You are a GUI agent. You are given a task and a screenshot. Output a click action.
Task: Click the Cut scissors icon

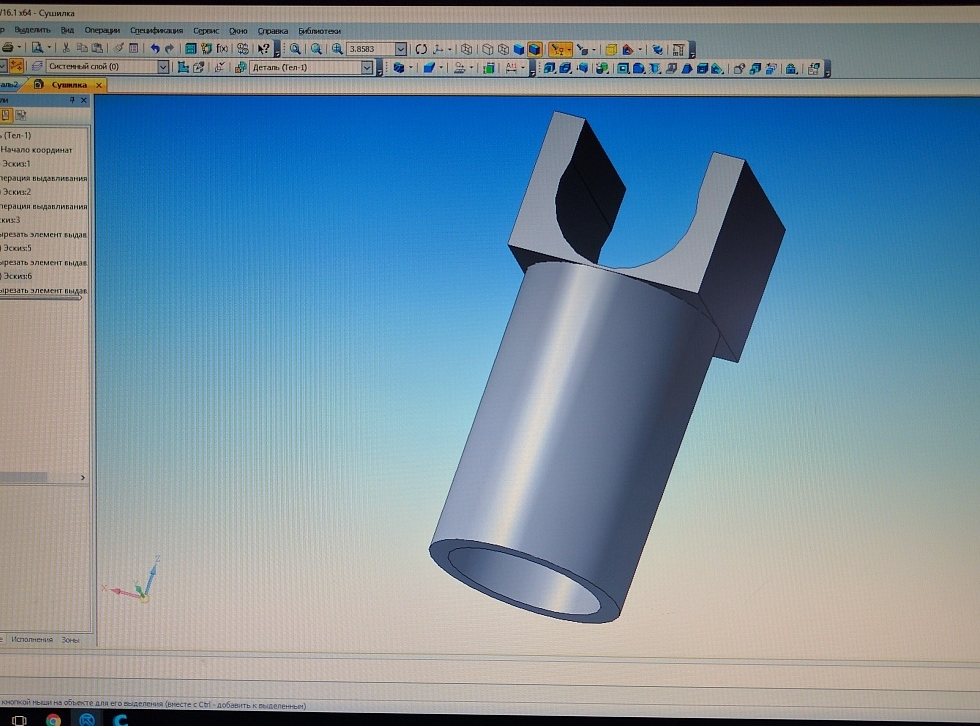66,48
